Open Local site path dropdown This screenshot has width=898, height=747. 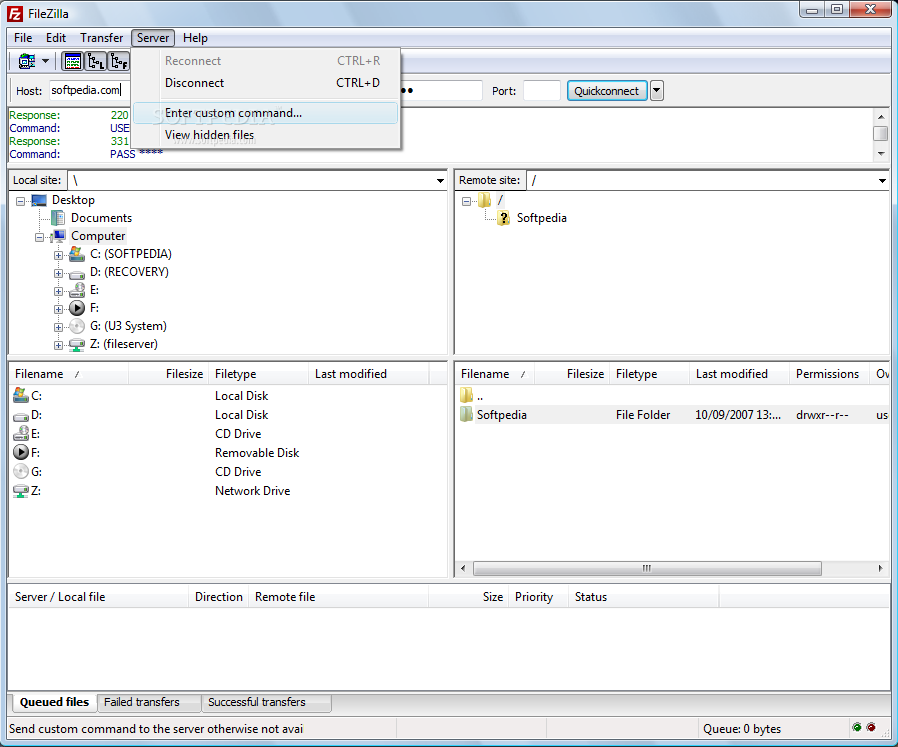click(440, 180)
